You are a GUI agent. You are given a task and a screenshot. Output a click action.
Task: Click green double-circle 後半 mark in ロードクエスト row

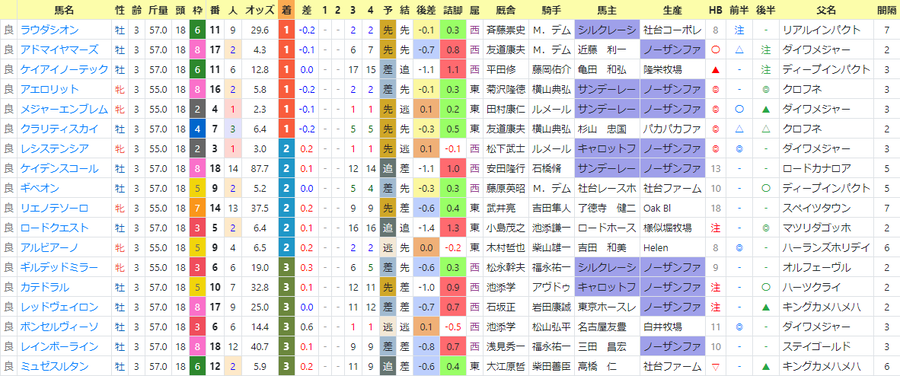point(765,228)
